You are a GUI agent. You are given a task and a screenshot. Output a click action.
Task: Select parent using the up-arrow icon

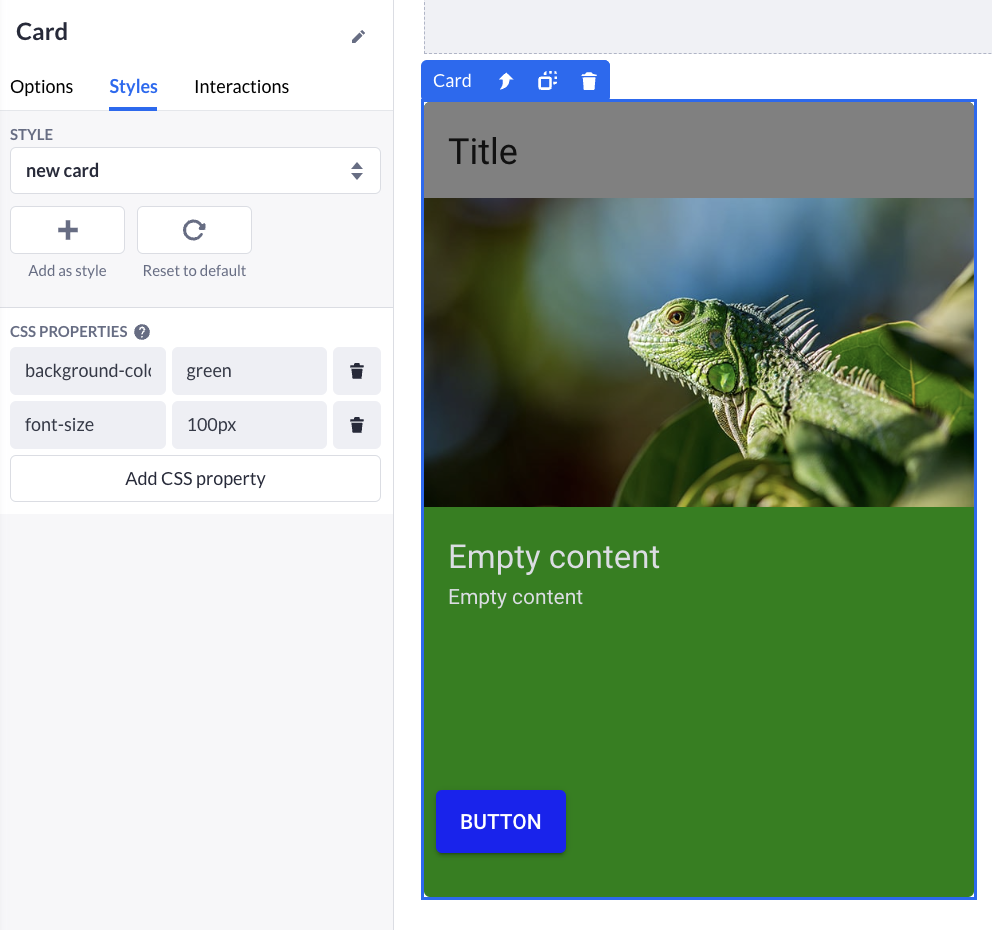pos(506,81)
